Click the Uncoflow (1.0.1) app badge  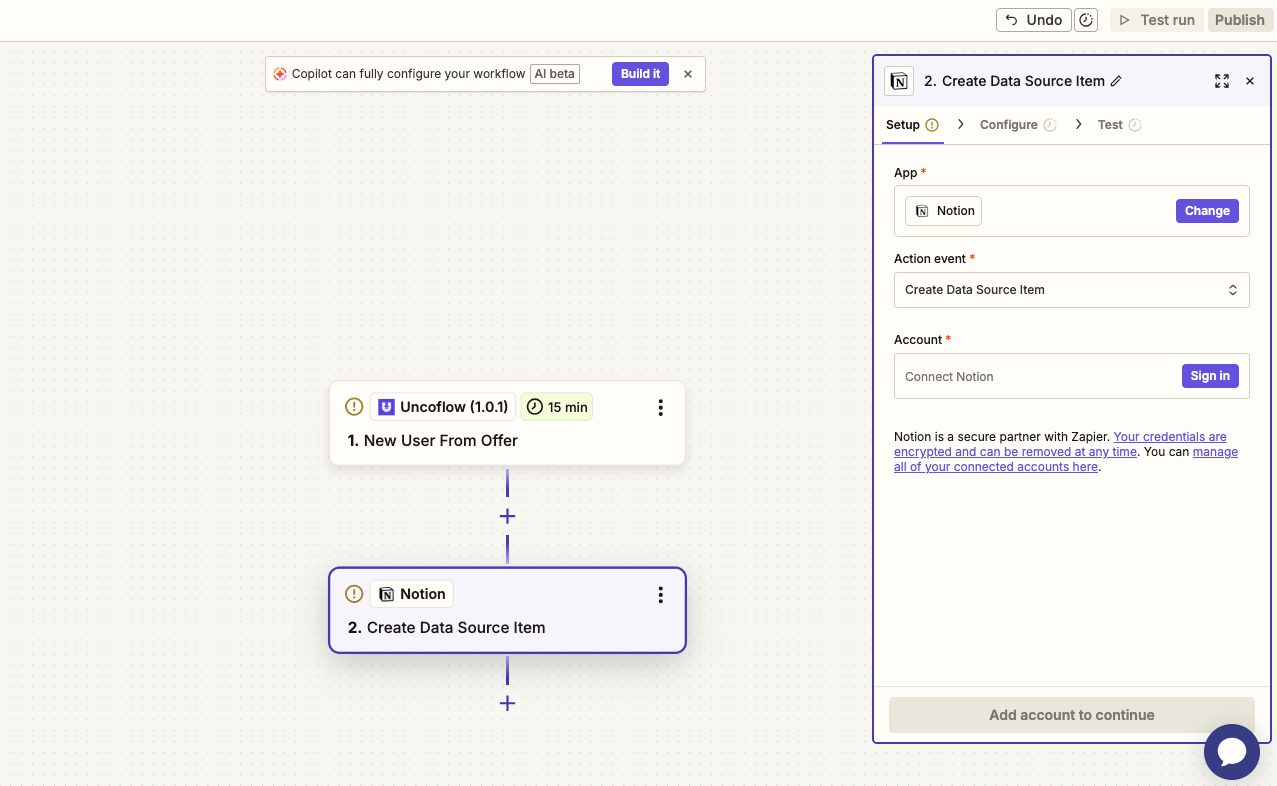(x=443, y=407)
